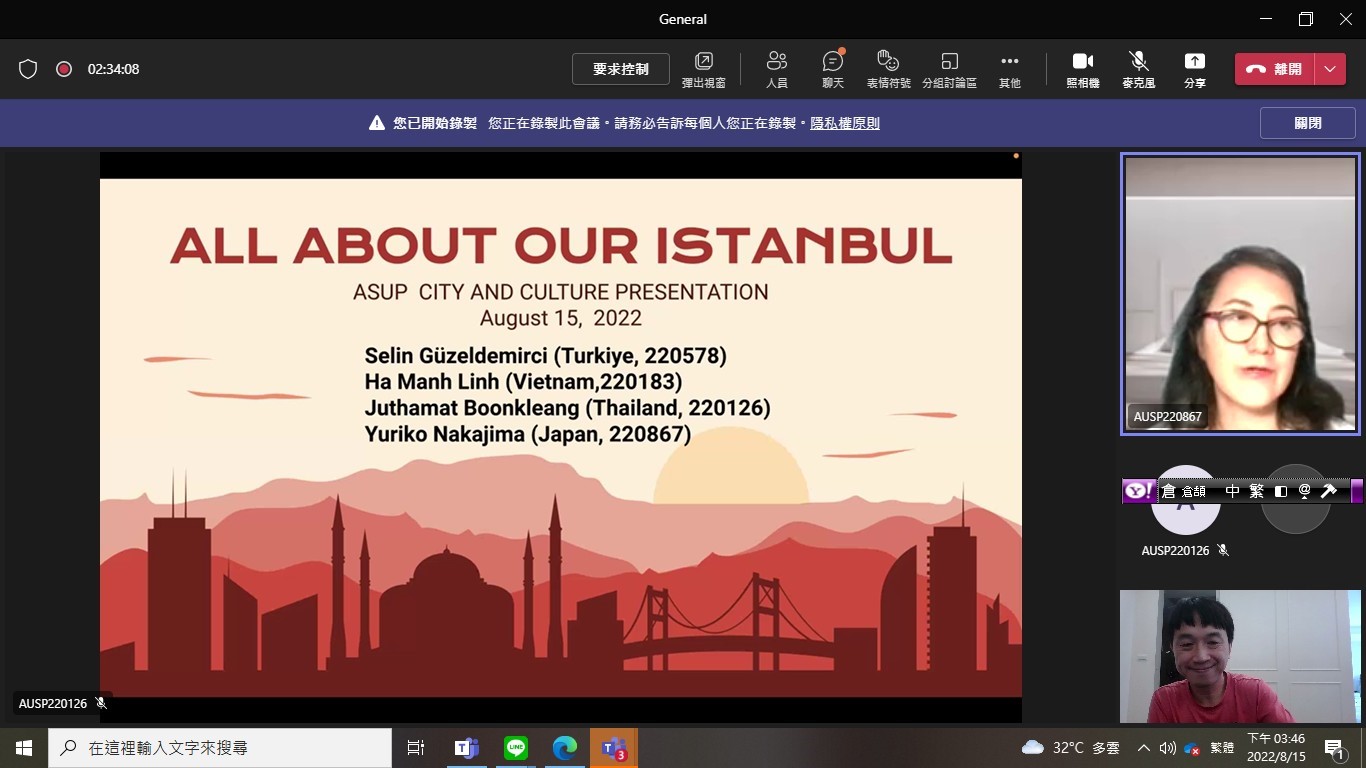1366x768 pixels.
Task: Click the 繁體 input language indicator in the tray
Action: click(1222, 747)
